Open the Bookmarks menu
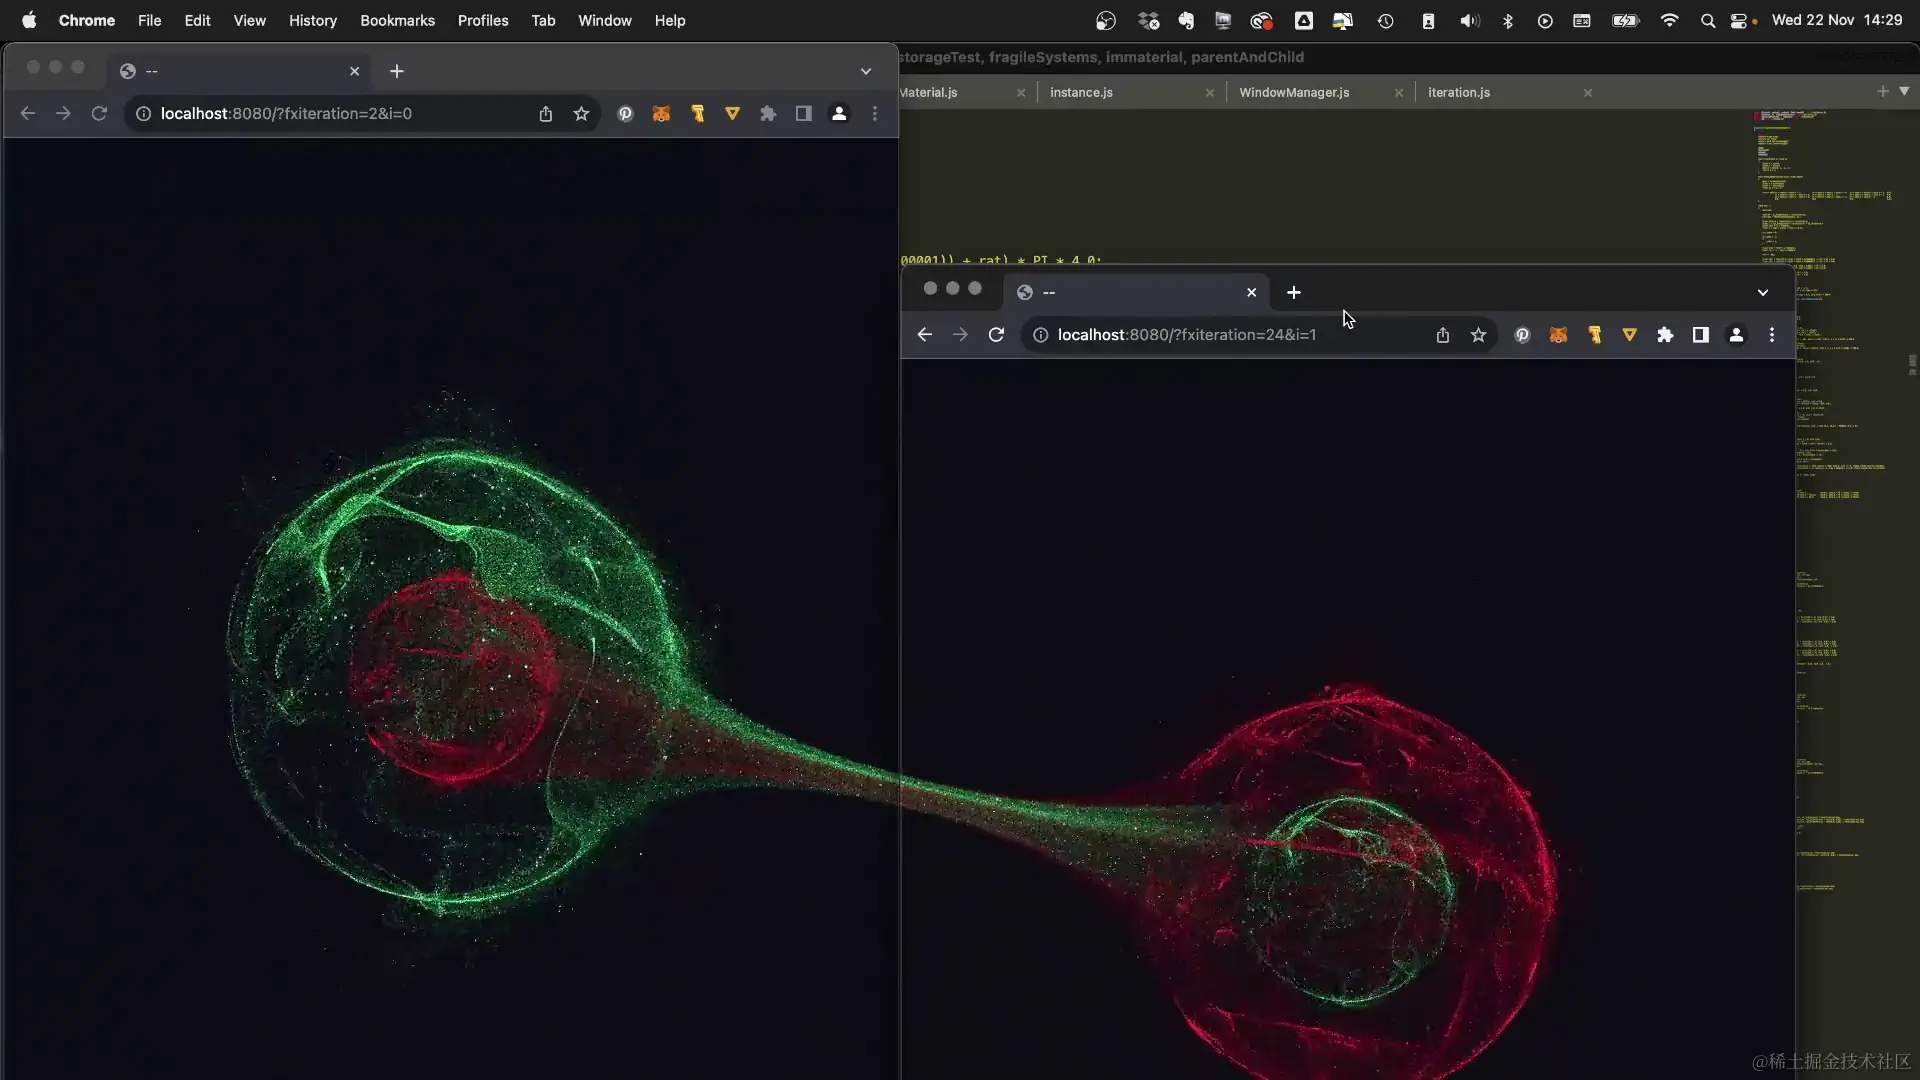 pos(397,20)
